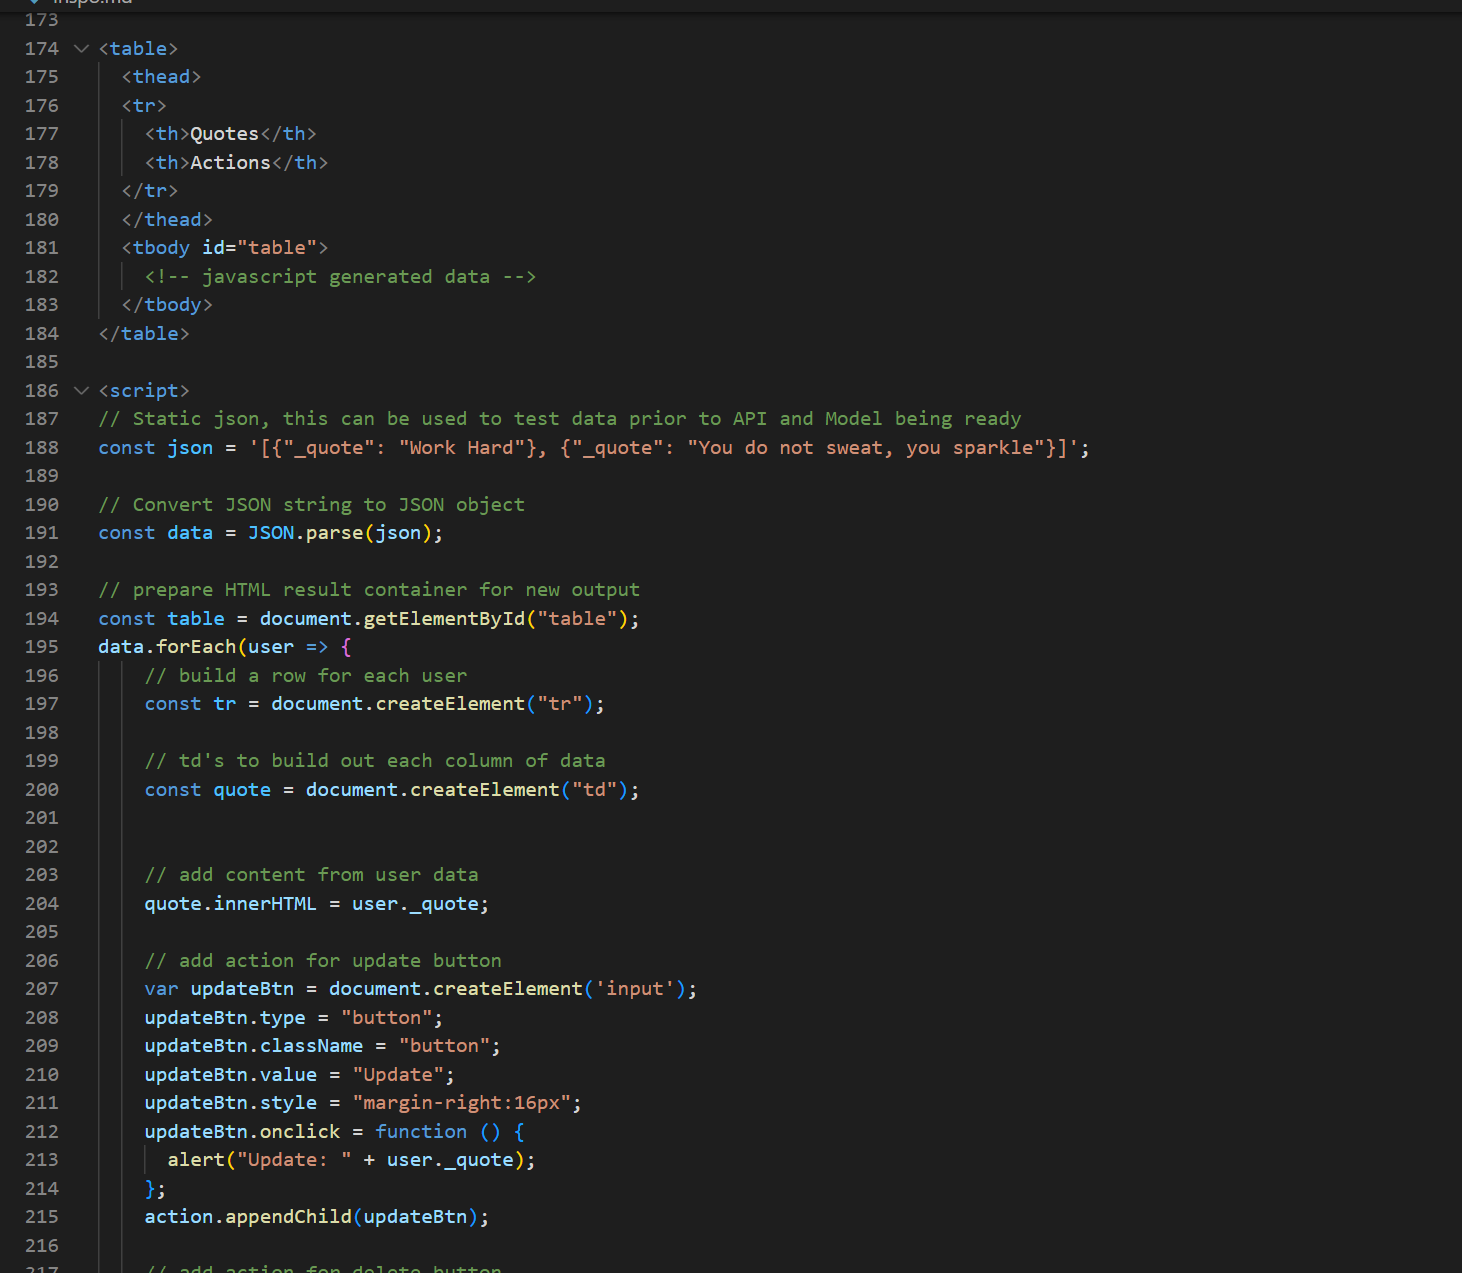The height and width of the screenshot is (1273, 1462).
Task: Click the forEach method on line 195
Action: [x=196, y=646]
